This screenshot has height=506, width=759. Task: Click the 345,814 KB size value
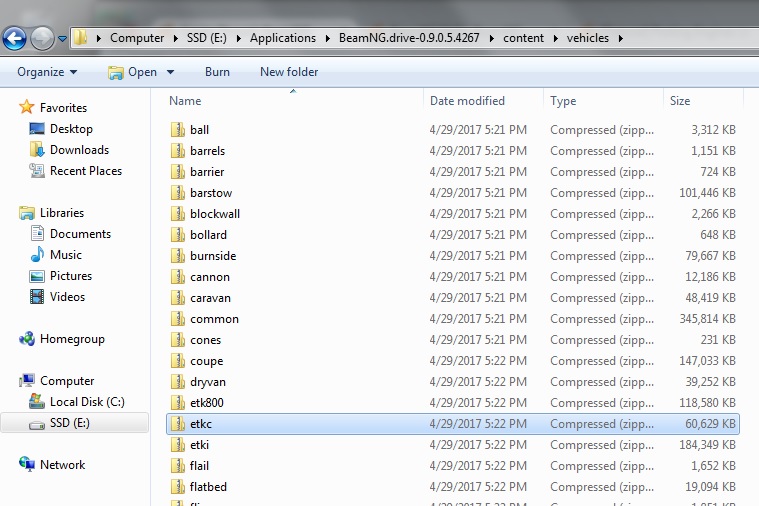point(707,319)
